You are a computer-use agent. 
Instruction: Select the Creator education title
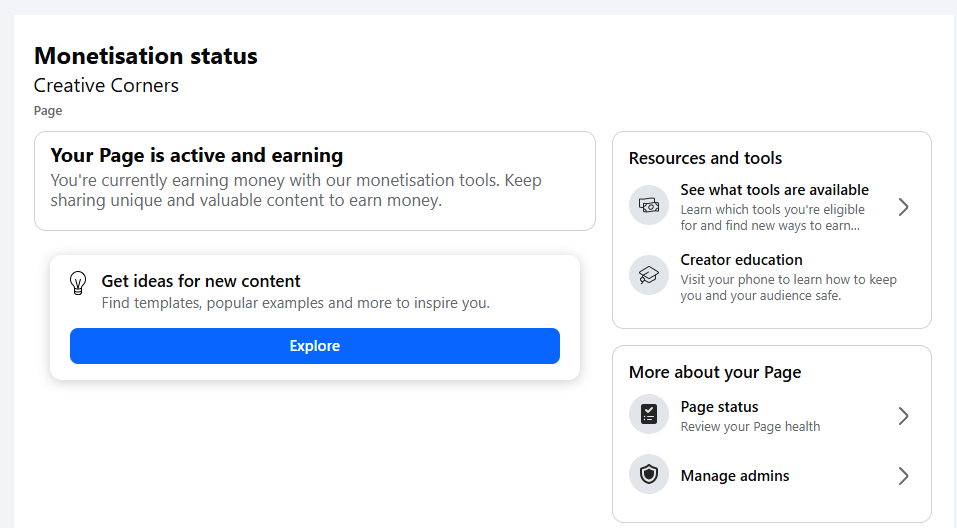[x=741, y=260]
